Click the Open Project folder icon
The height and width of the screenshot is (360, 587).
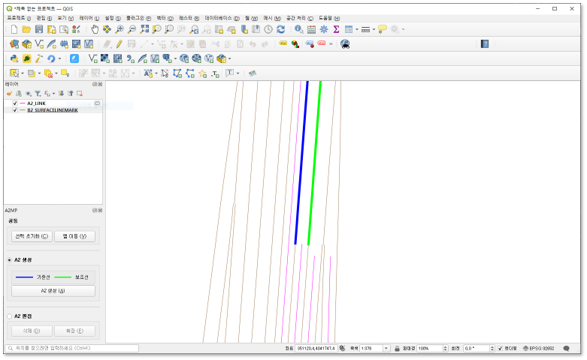(x=27, y=29)
